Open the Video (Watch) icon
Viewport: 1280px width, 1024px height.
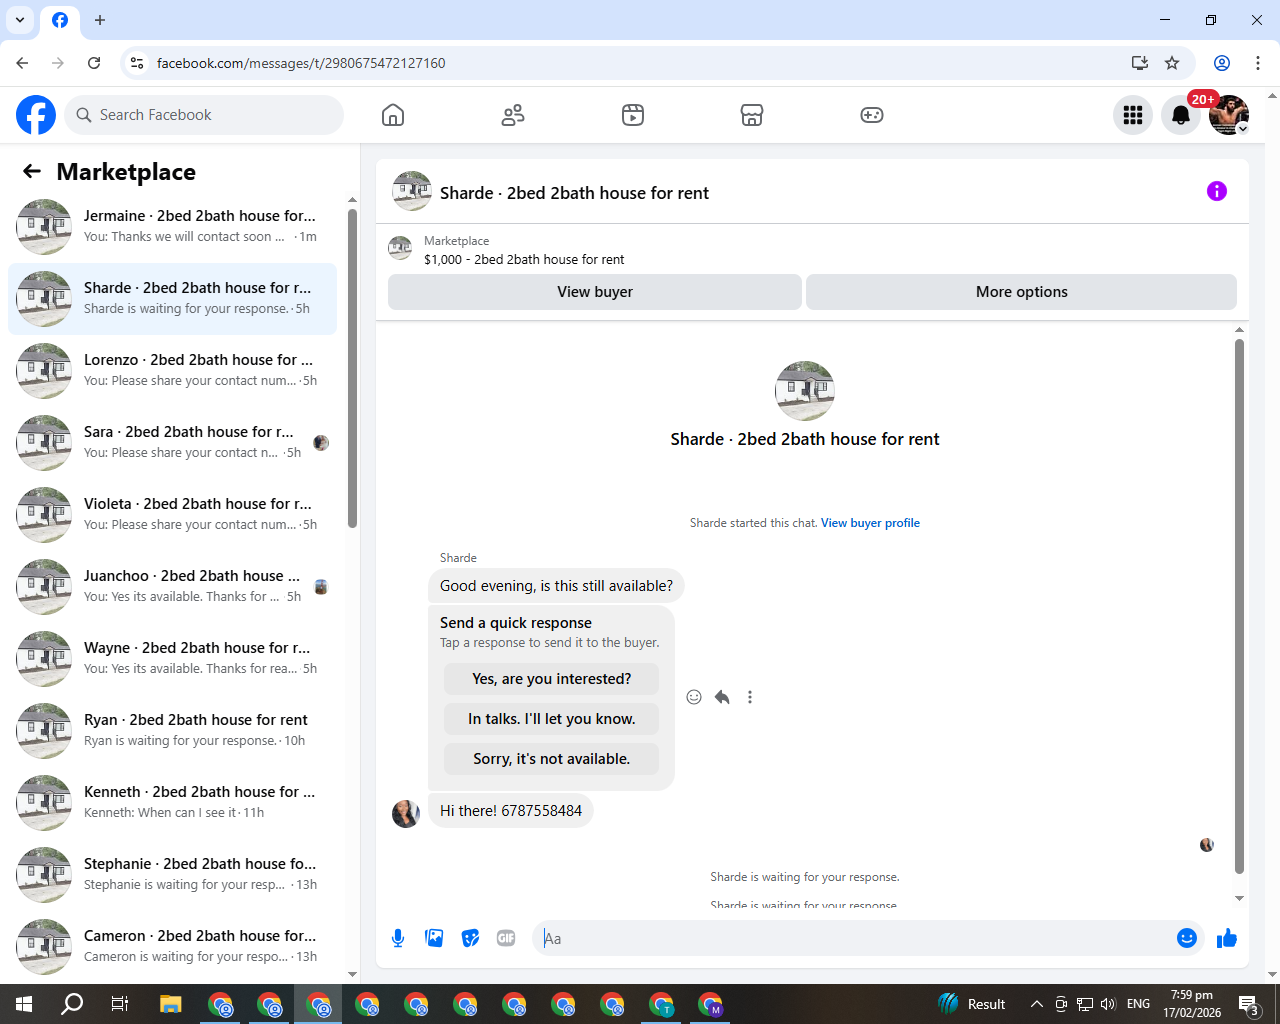(633, 115)
